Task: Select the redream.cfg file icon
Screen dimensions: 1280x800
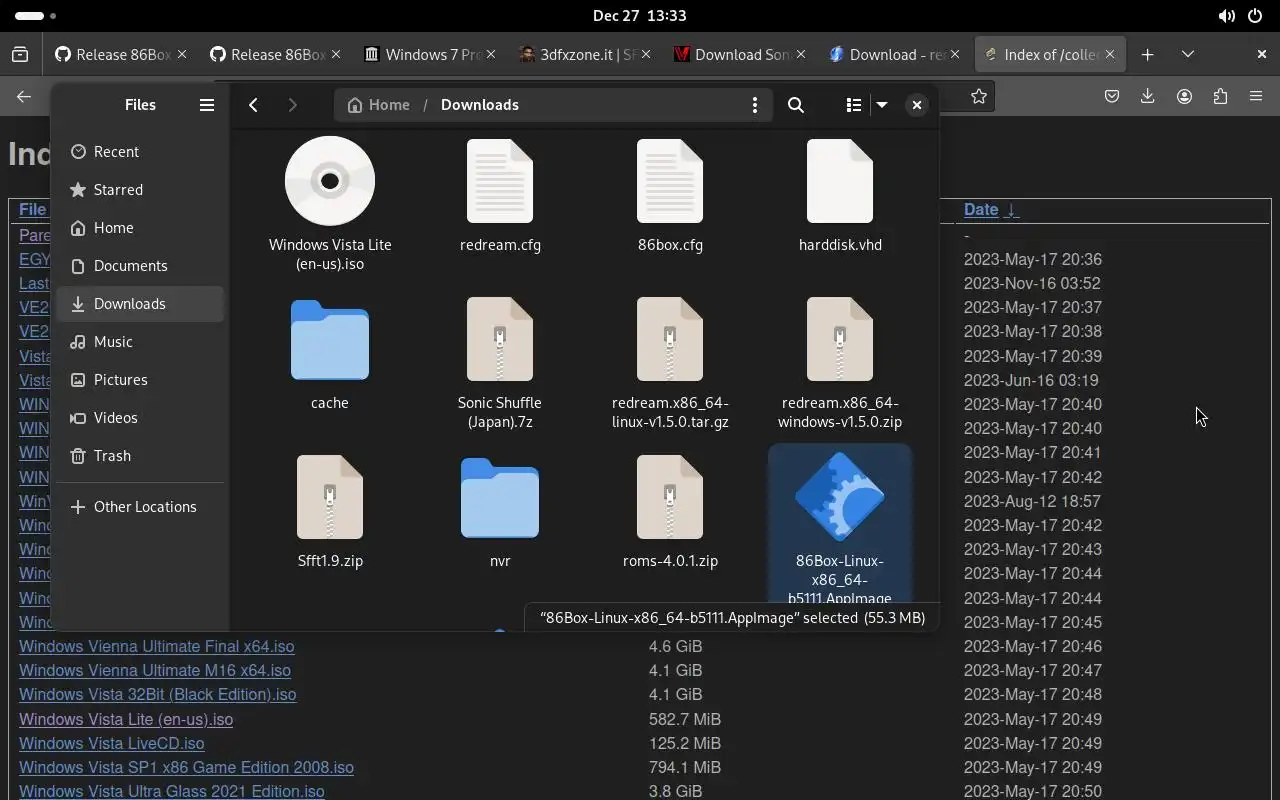Action: (x=500, y=181)
